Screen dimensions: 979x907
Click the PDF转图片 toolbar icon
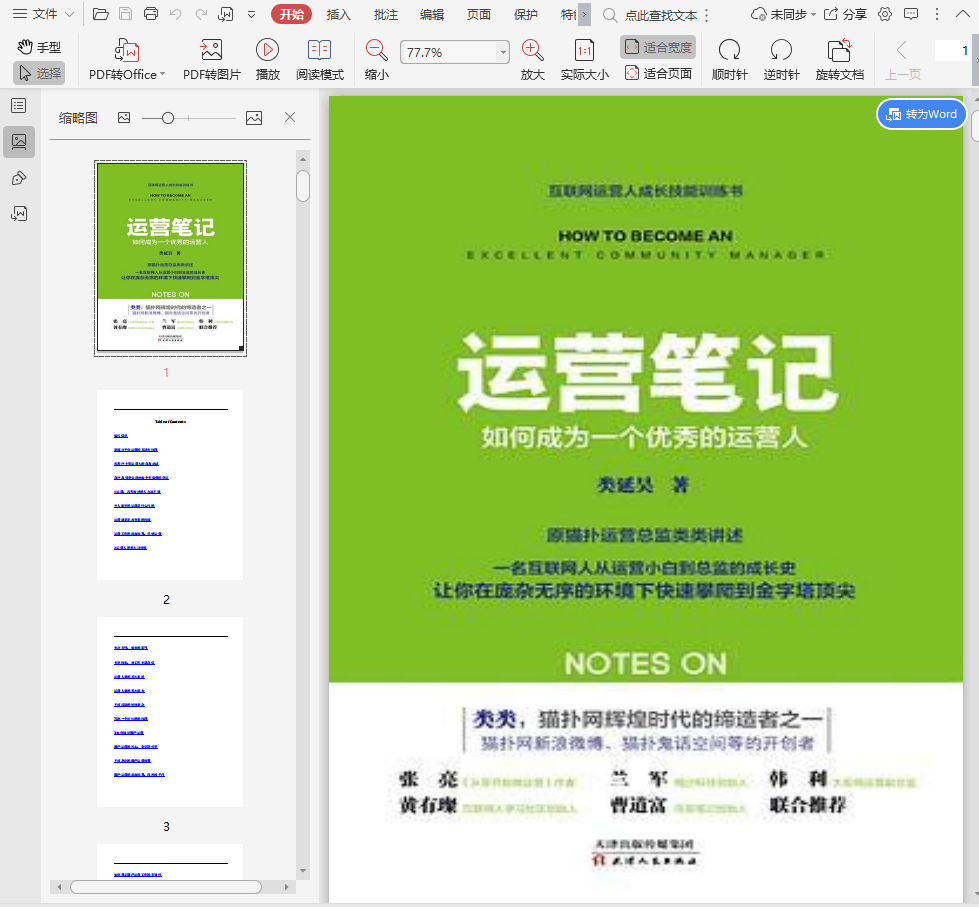tap(211, 51)
